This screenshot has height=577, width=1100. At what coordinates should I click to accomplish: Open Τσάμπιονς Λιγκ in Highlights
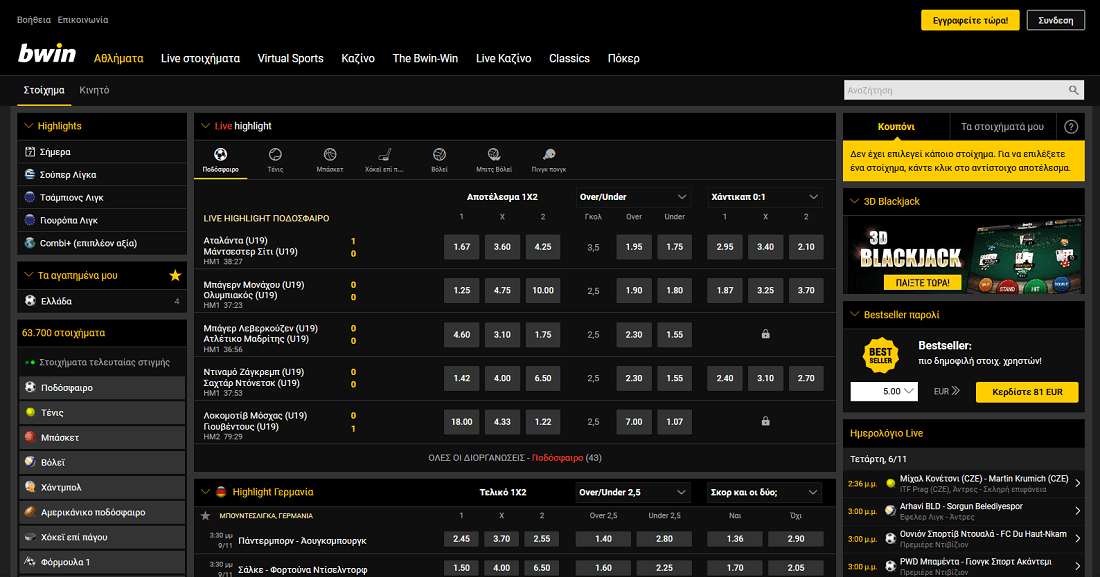pyautogui.click(x=102, y=197)
